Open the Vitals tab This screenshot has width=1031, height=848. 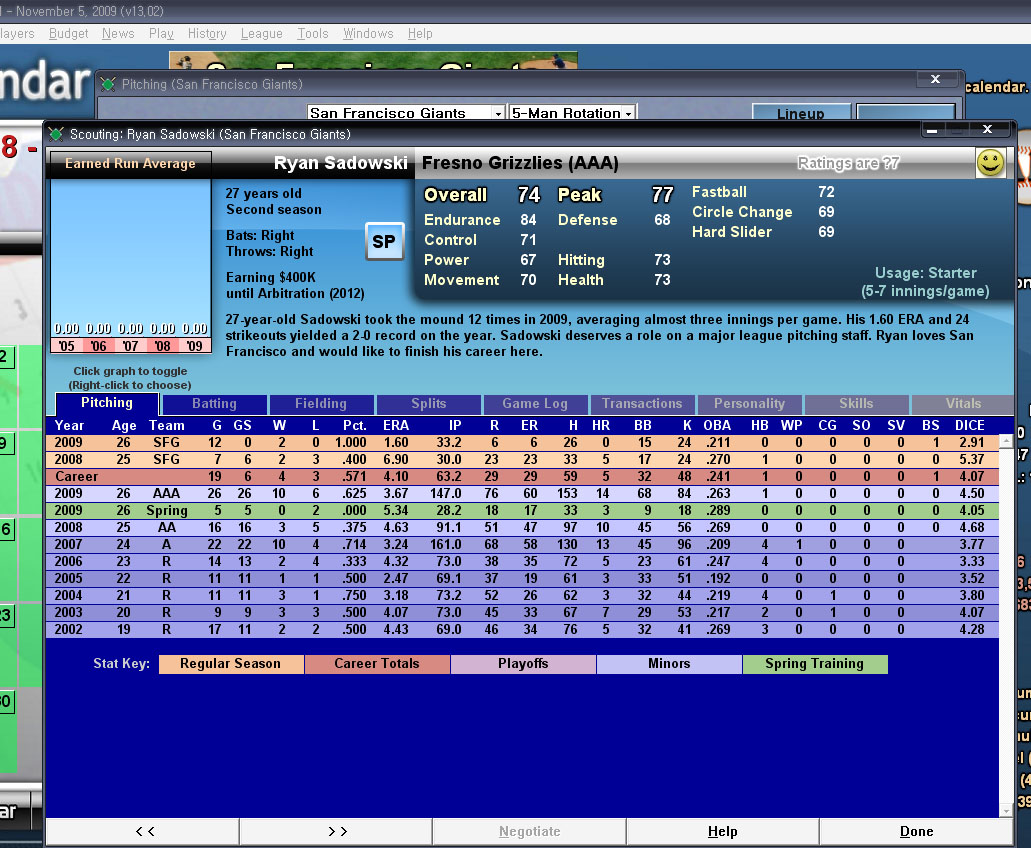click(963, 404)
